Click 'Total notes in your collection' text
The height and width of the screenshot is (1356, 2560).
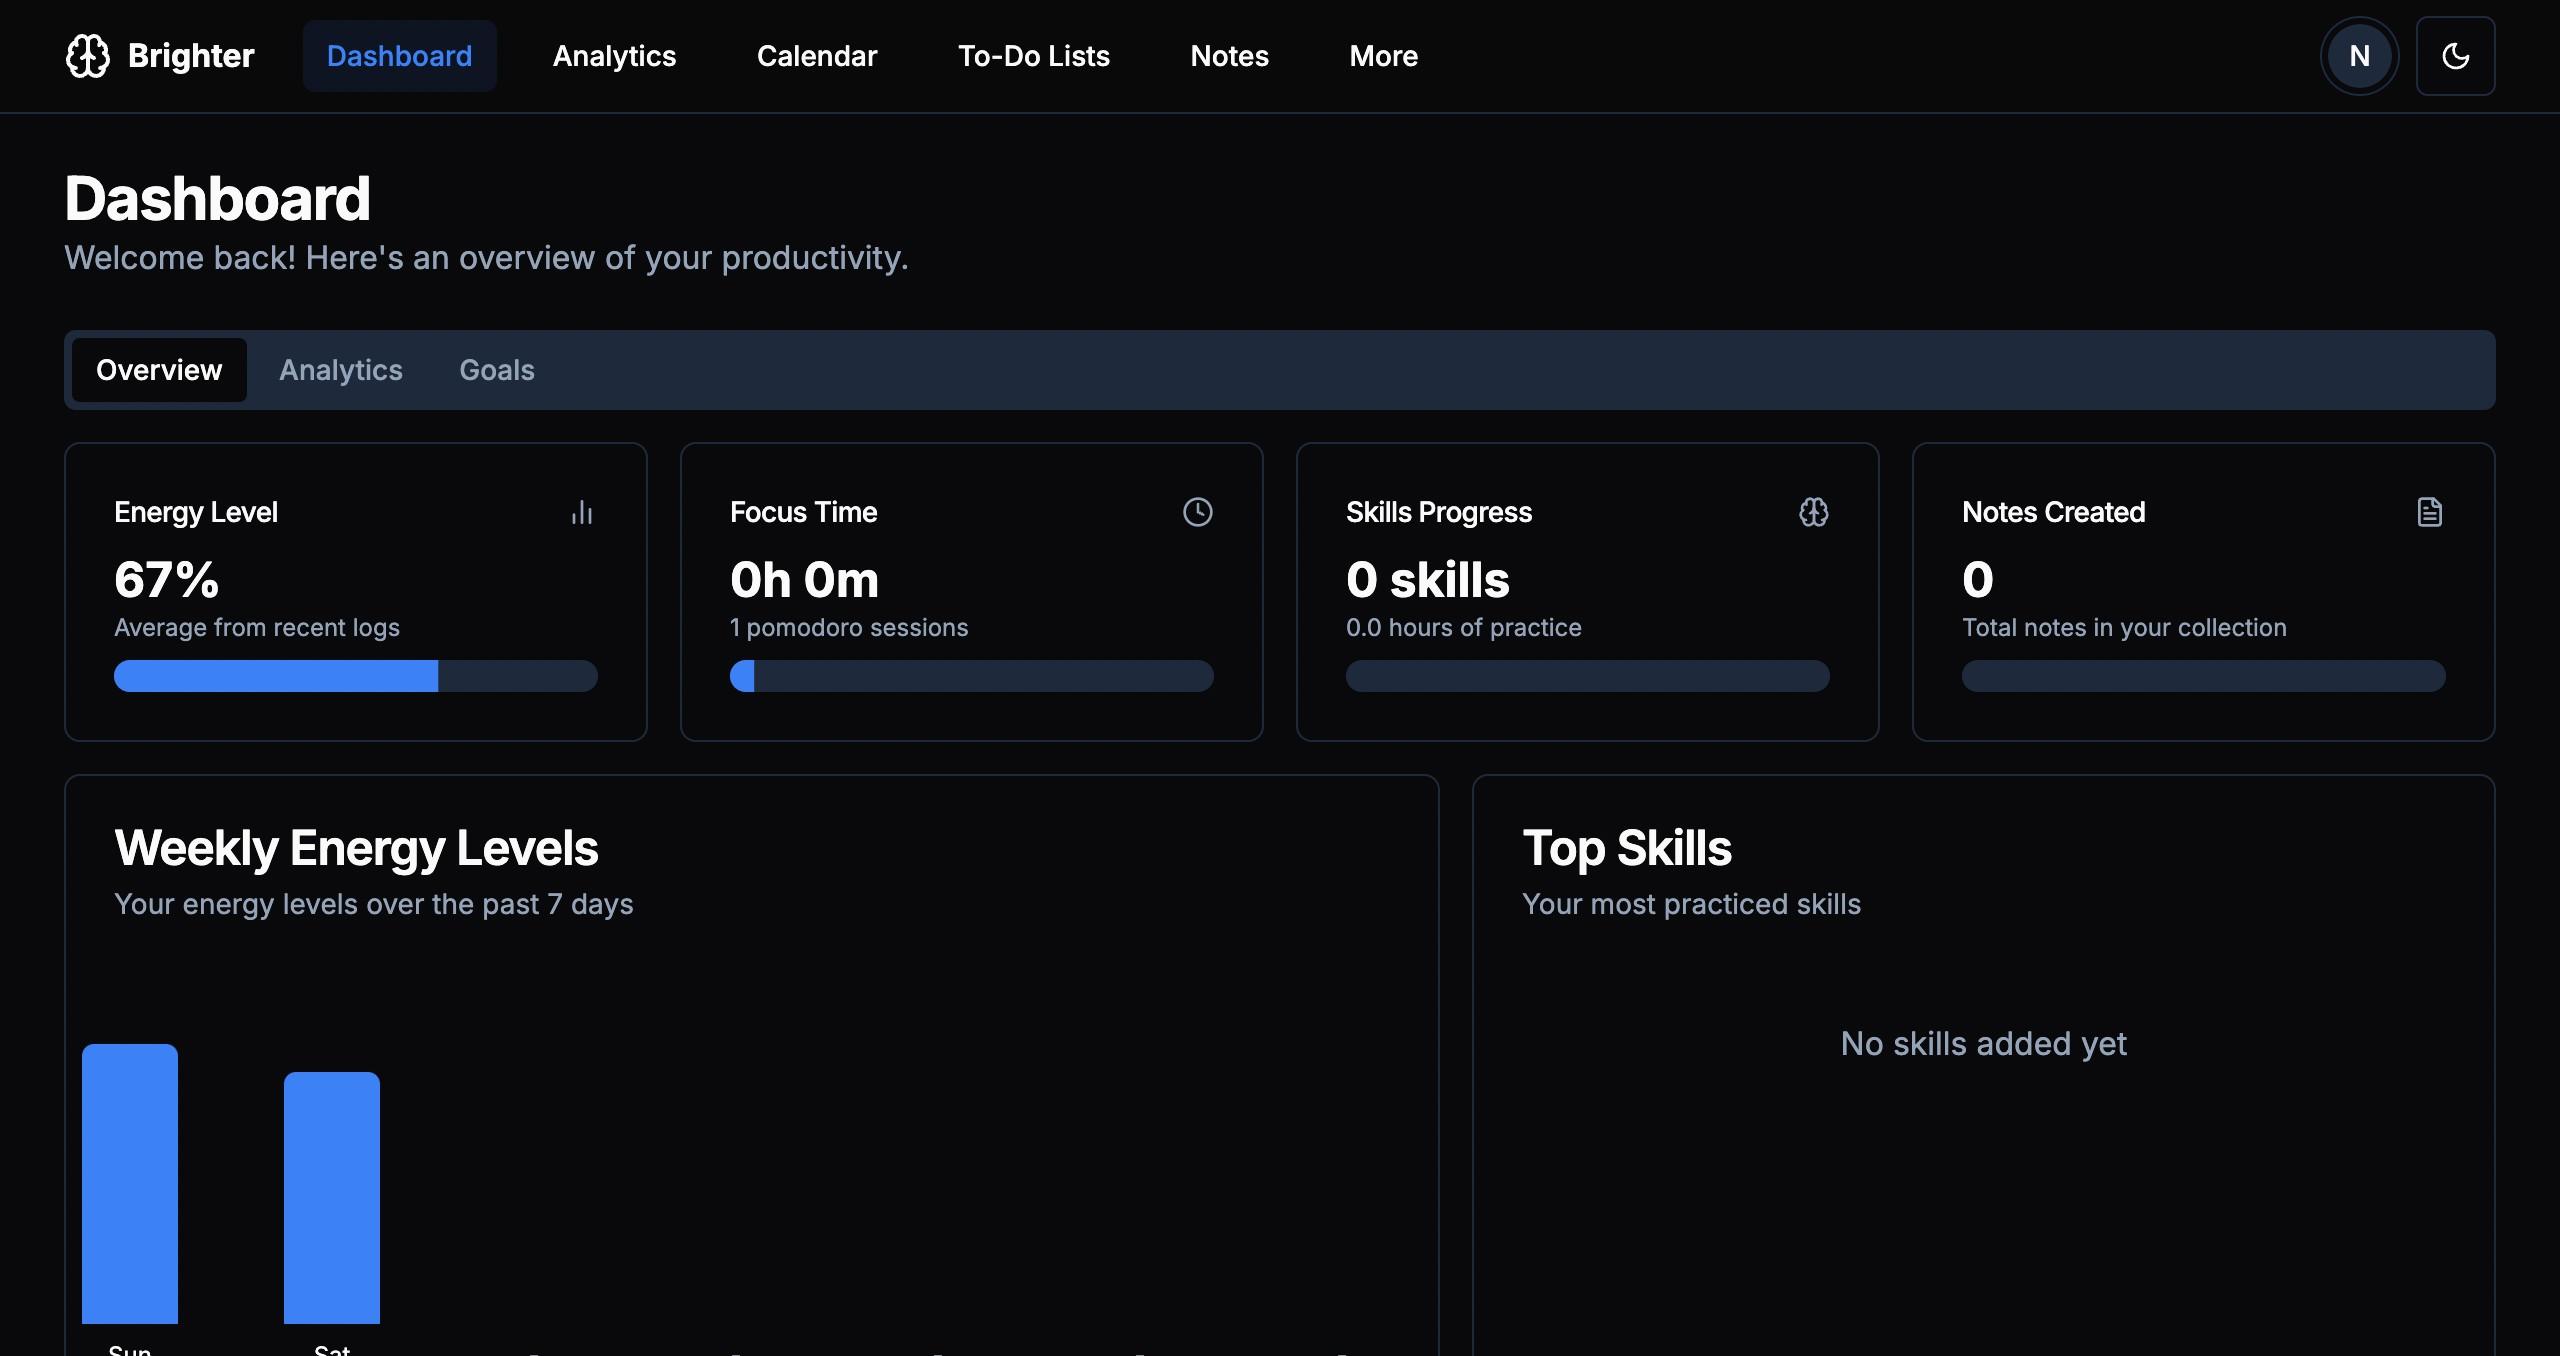[2124, 628]
